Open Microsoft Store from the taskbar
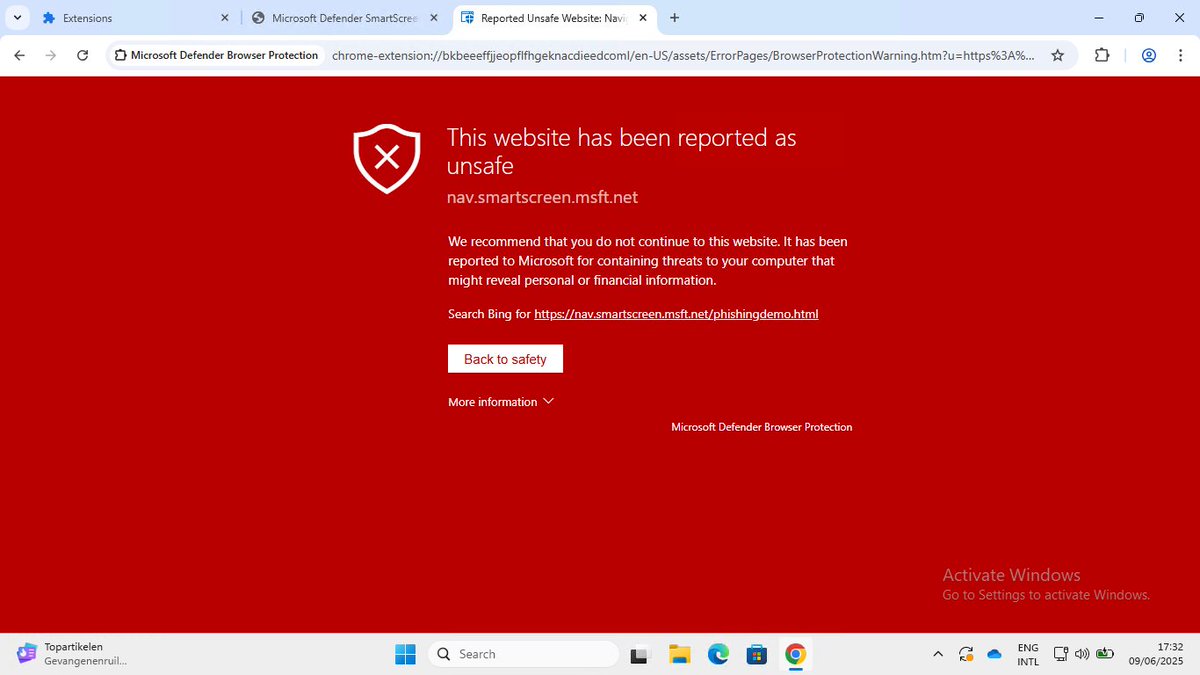 pyautogui.click(x=757, y=654)
